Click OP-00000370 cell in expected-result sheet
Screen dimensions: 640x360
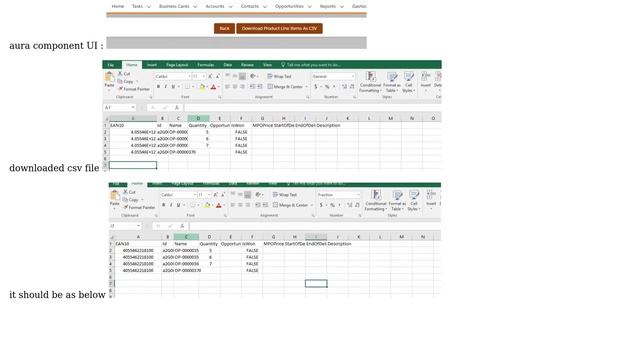tap(188, 271)
